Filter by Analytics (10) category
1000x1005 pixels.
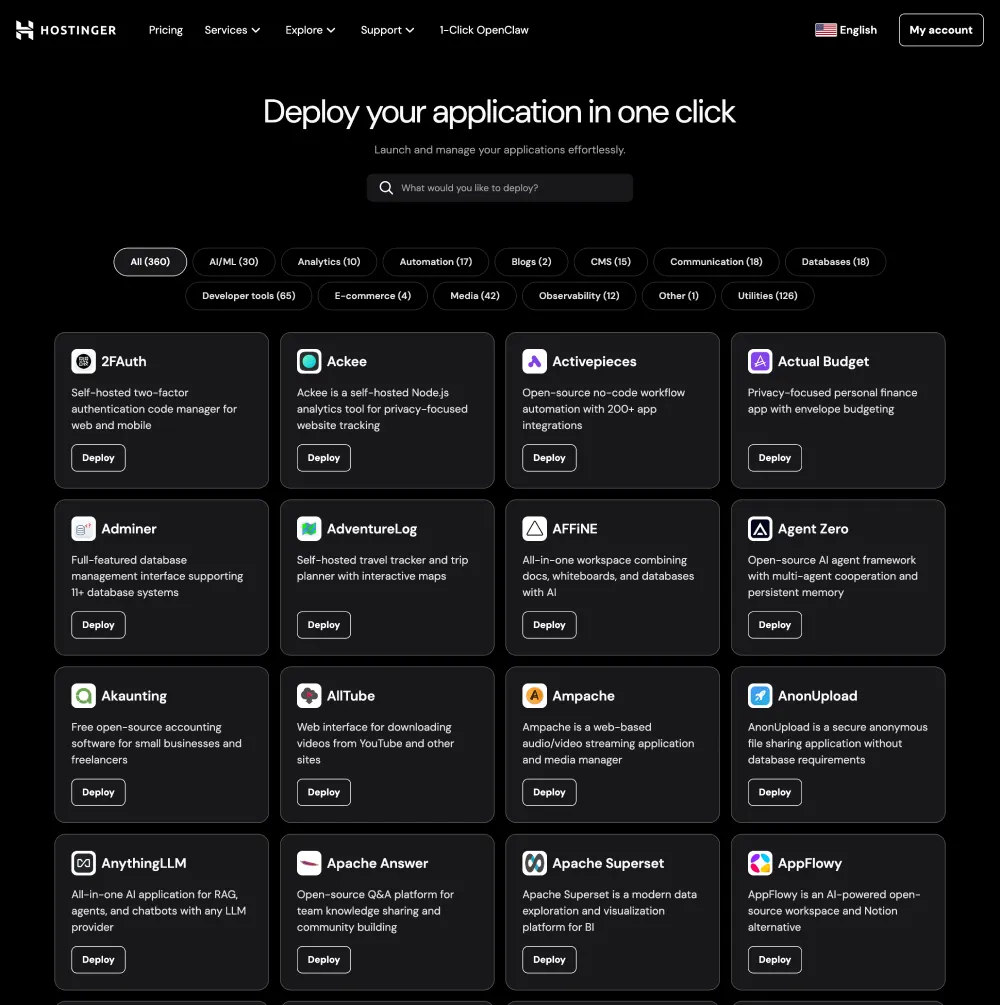[x=329, y=262]
